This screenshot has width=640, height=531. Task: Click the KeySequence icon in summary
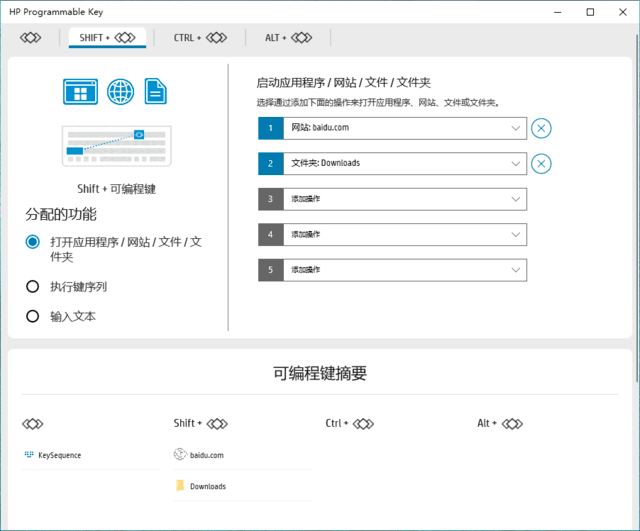[29, 455]
